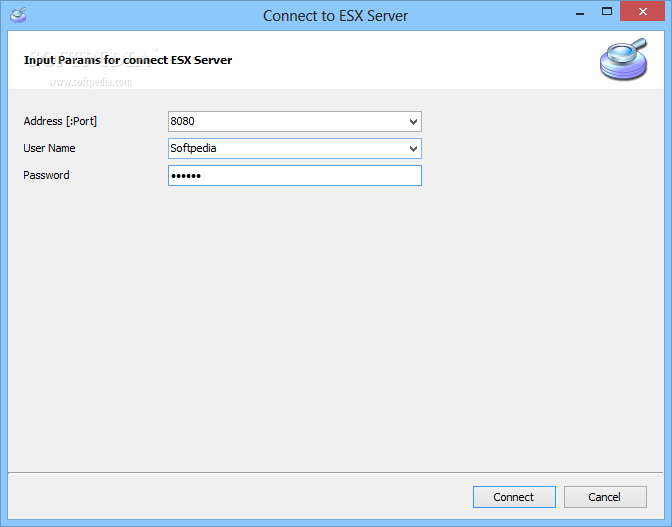Expand the User Name dropdown arrow
Image resolution: width=672 pixels, height=527 pixels.
(x=413, y=149)
